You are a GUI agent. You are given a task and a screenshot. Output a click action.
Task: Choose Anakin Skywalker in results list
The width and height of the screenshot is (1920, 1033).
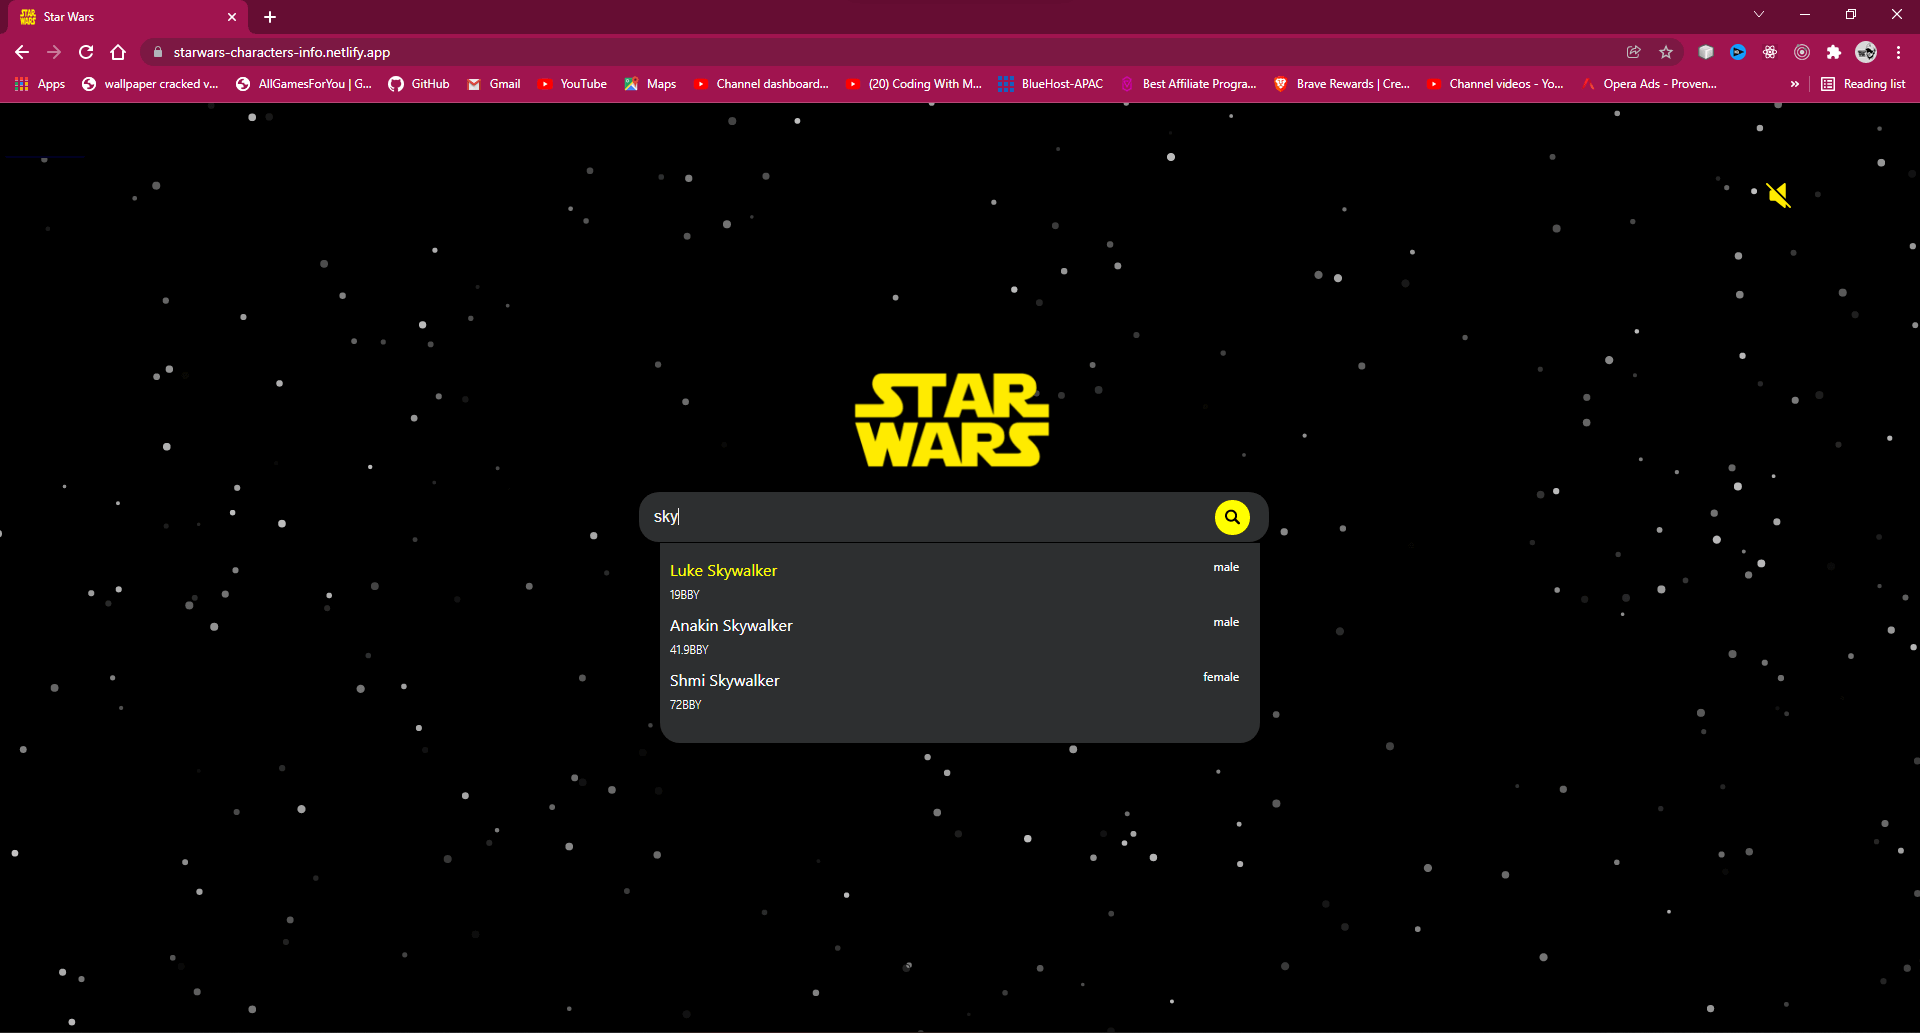[x=731, y=626]
